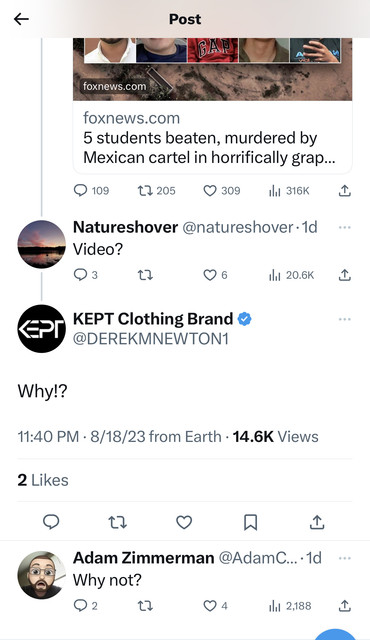The width and height of the screenshot is (370, 640).
Task: Open more options on Adam Zimmerman's reply
Action: click(x=345, y=558)
